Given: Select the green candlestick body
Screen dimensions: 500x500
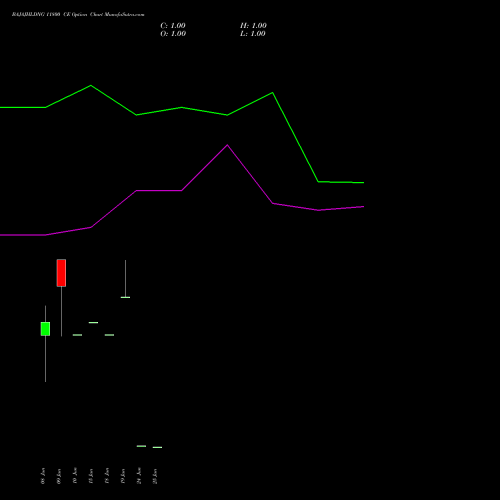Looking at the screenshot, I should click(x=45, y=329).
